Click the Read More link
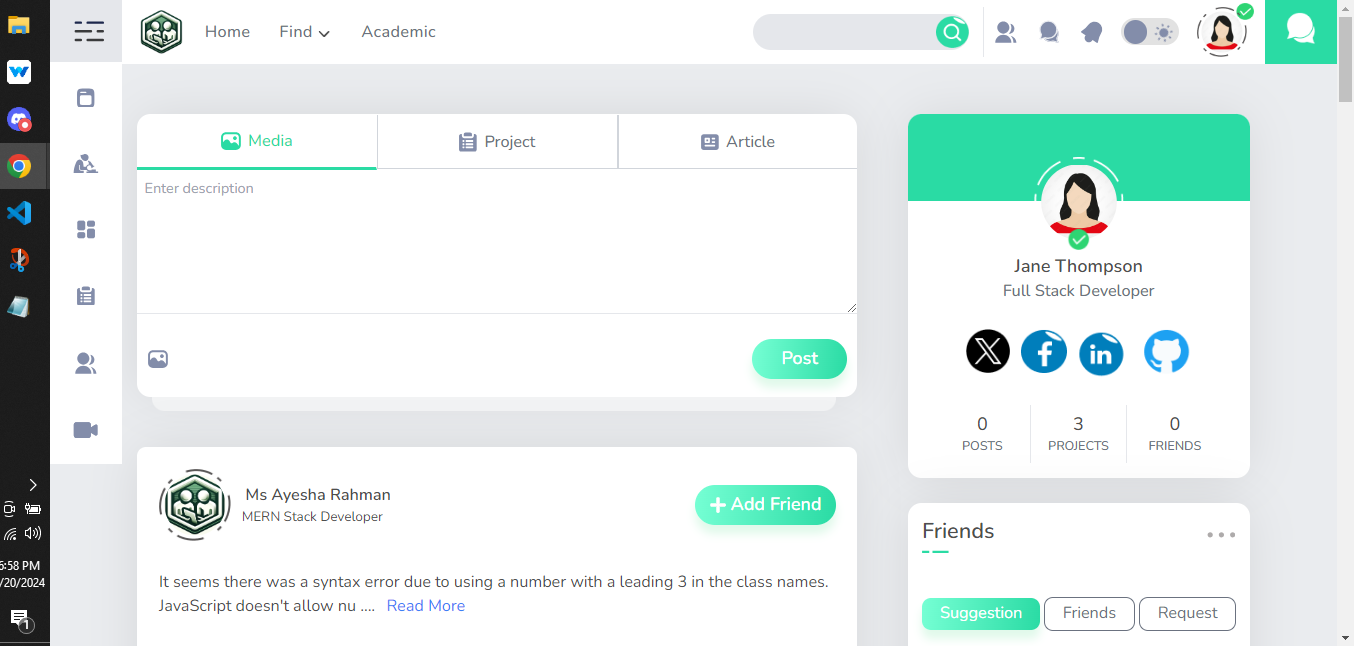The image size is (1354, 646). (426, 606)
